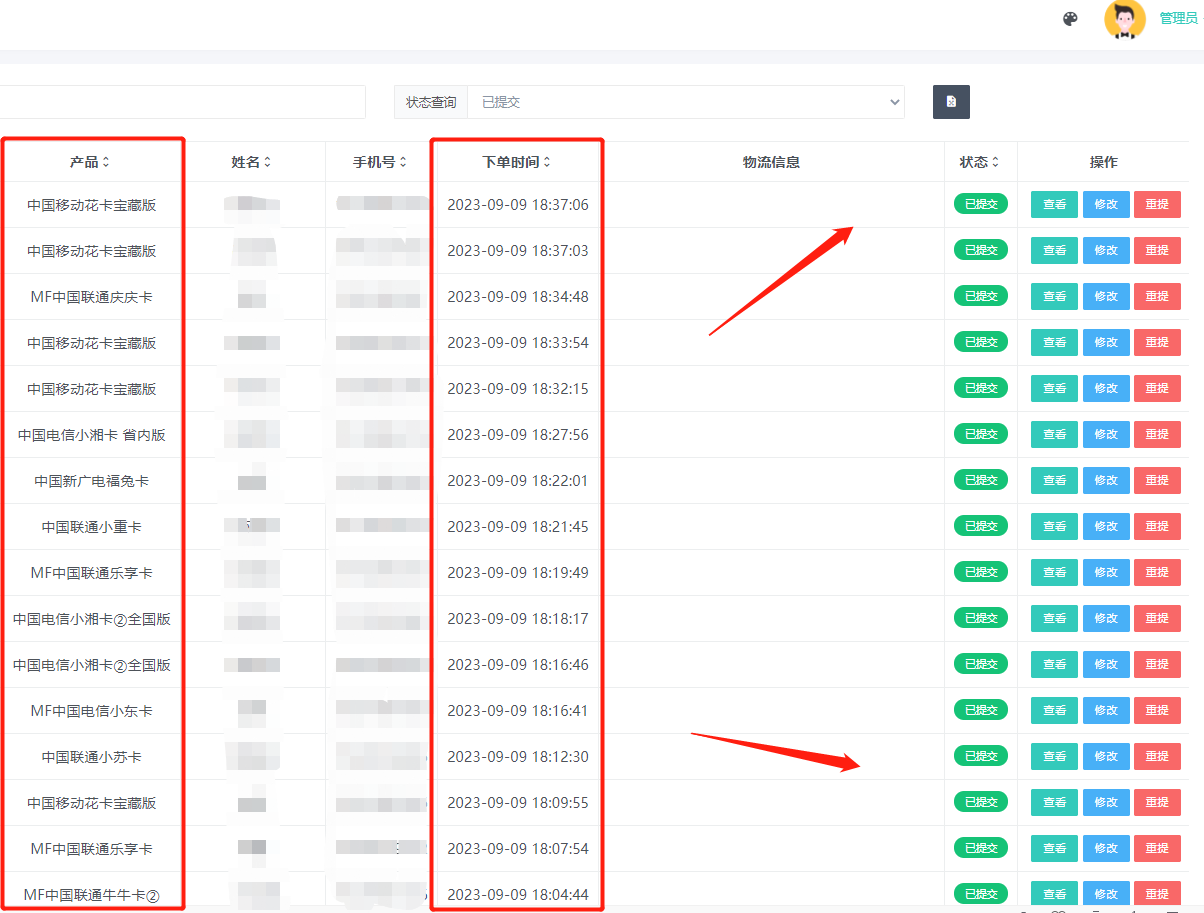Click the order time 2023-09-09 18:22:01
Viewport: 1204px width, 913px height.
click(x=518, y=481)
